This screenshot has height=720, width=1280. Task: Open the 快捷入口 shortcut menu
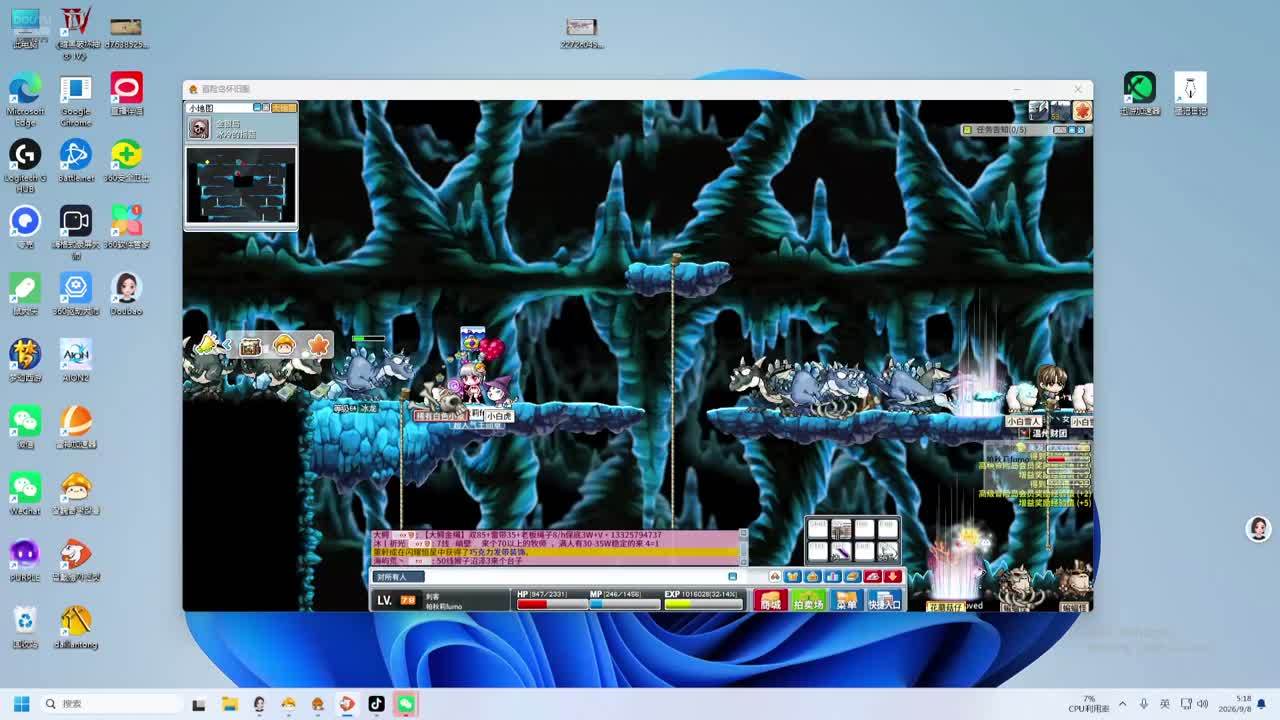[x=884, y=601]
